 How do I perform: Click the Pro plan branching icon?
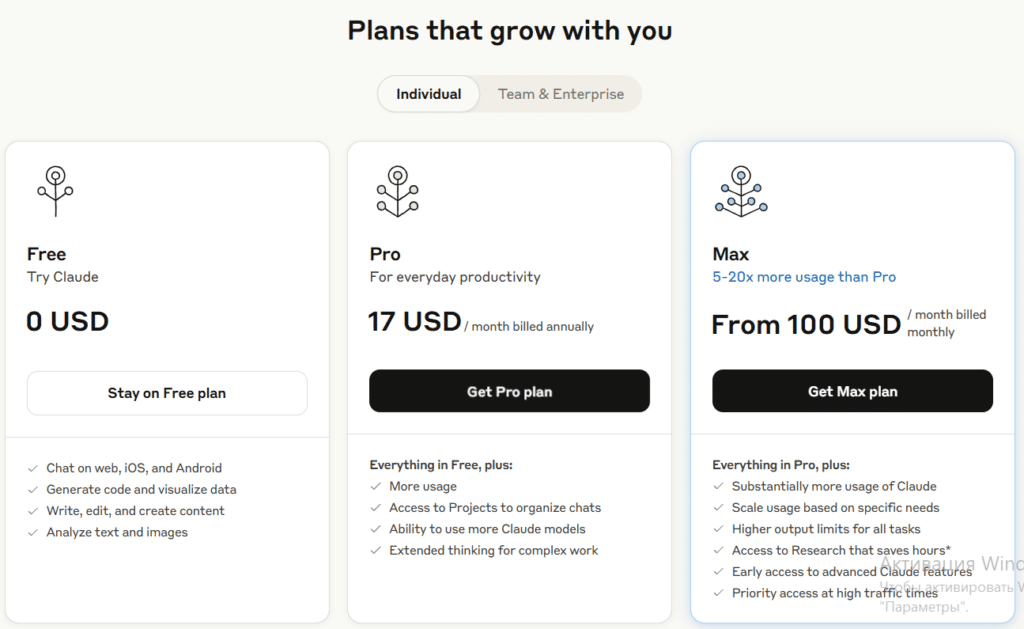tap(398, 191)
